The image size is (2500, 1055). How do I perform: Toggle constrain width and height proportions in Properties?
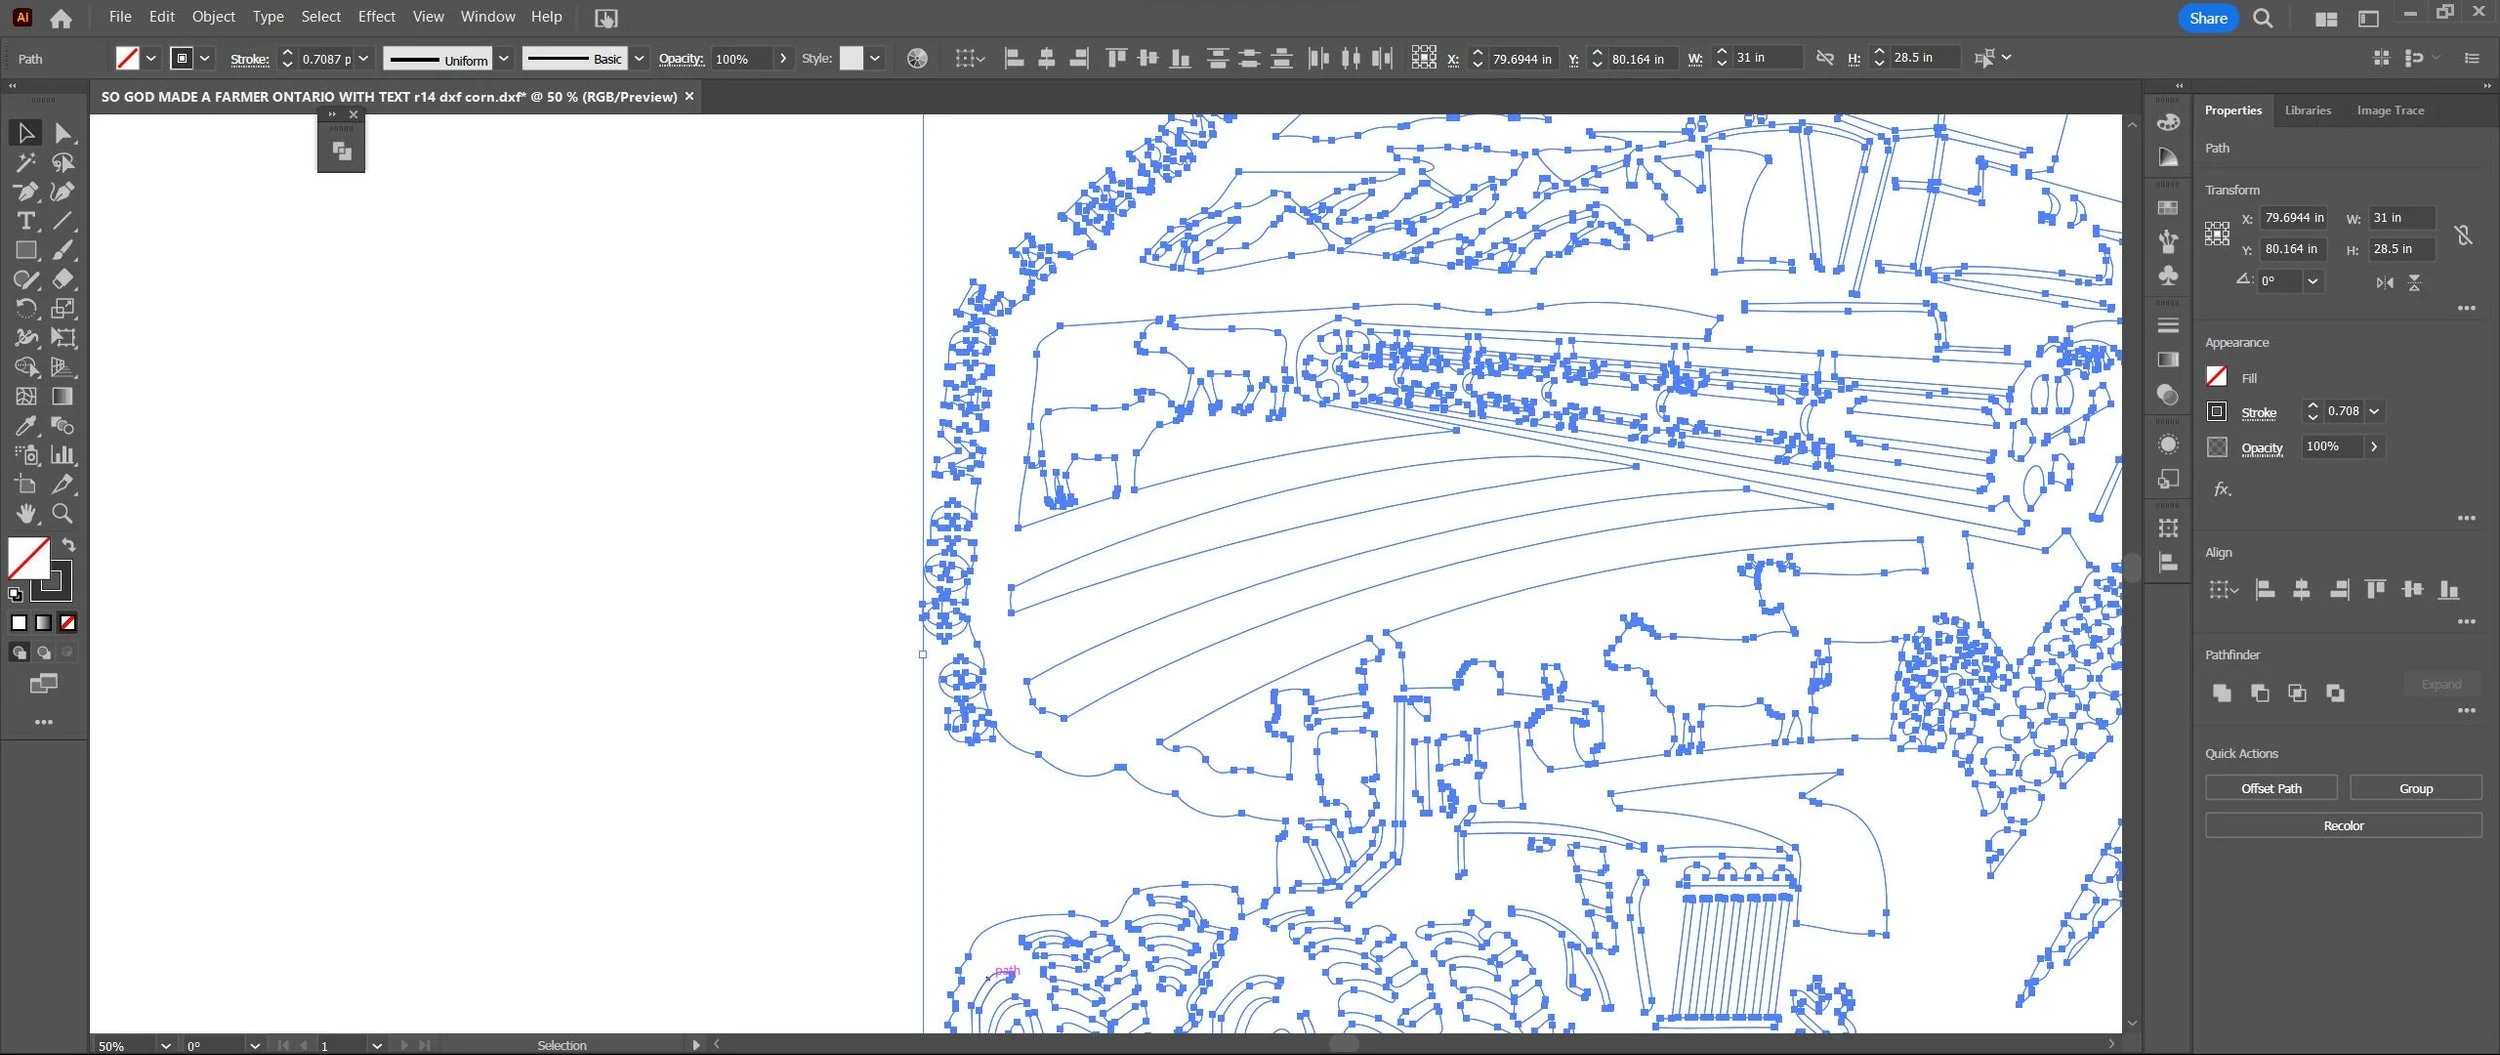(x=2463, y=234)
